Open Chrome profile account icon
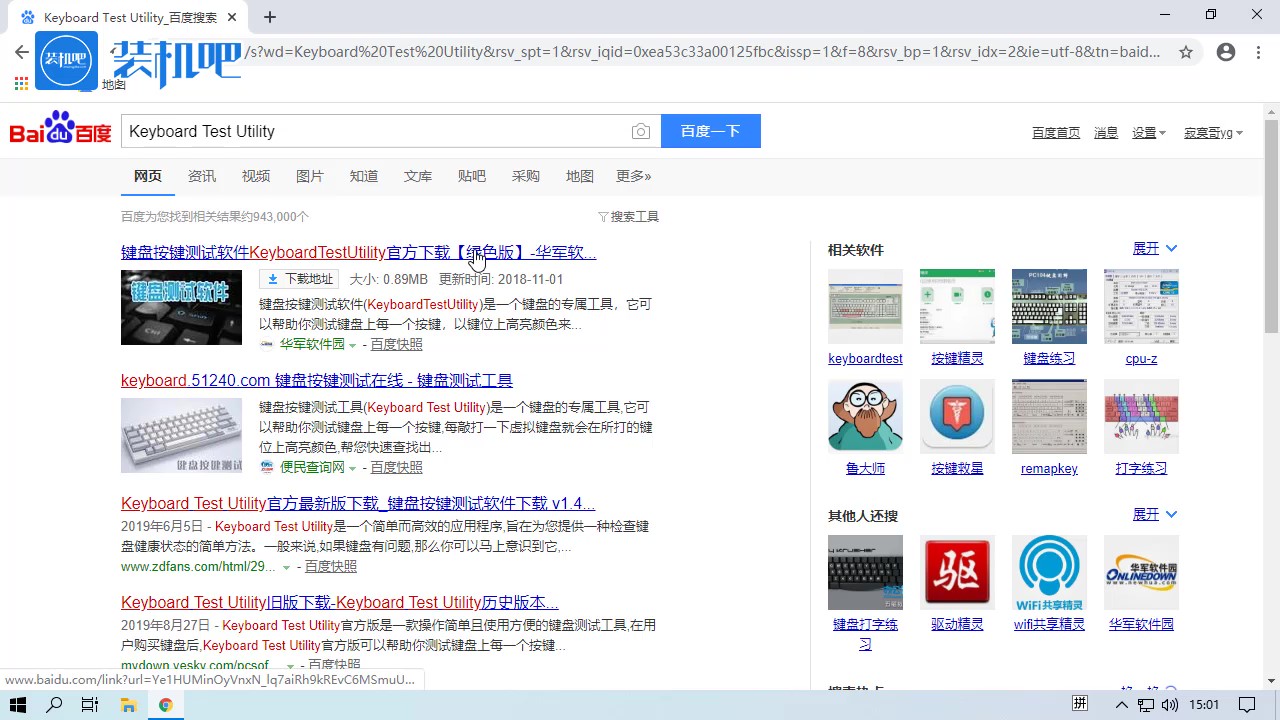 pos(1226,52)
